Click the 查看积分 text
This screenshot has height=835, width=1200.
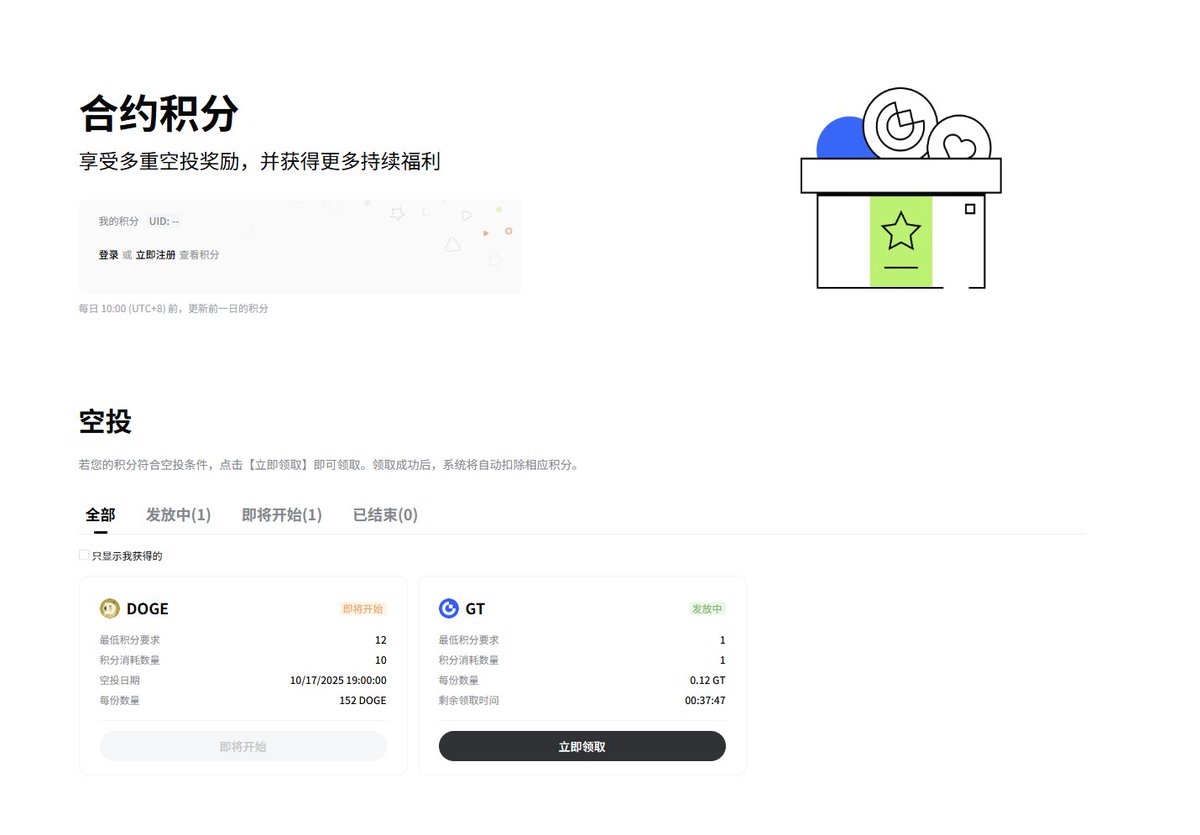199,255
